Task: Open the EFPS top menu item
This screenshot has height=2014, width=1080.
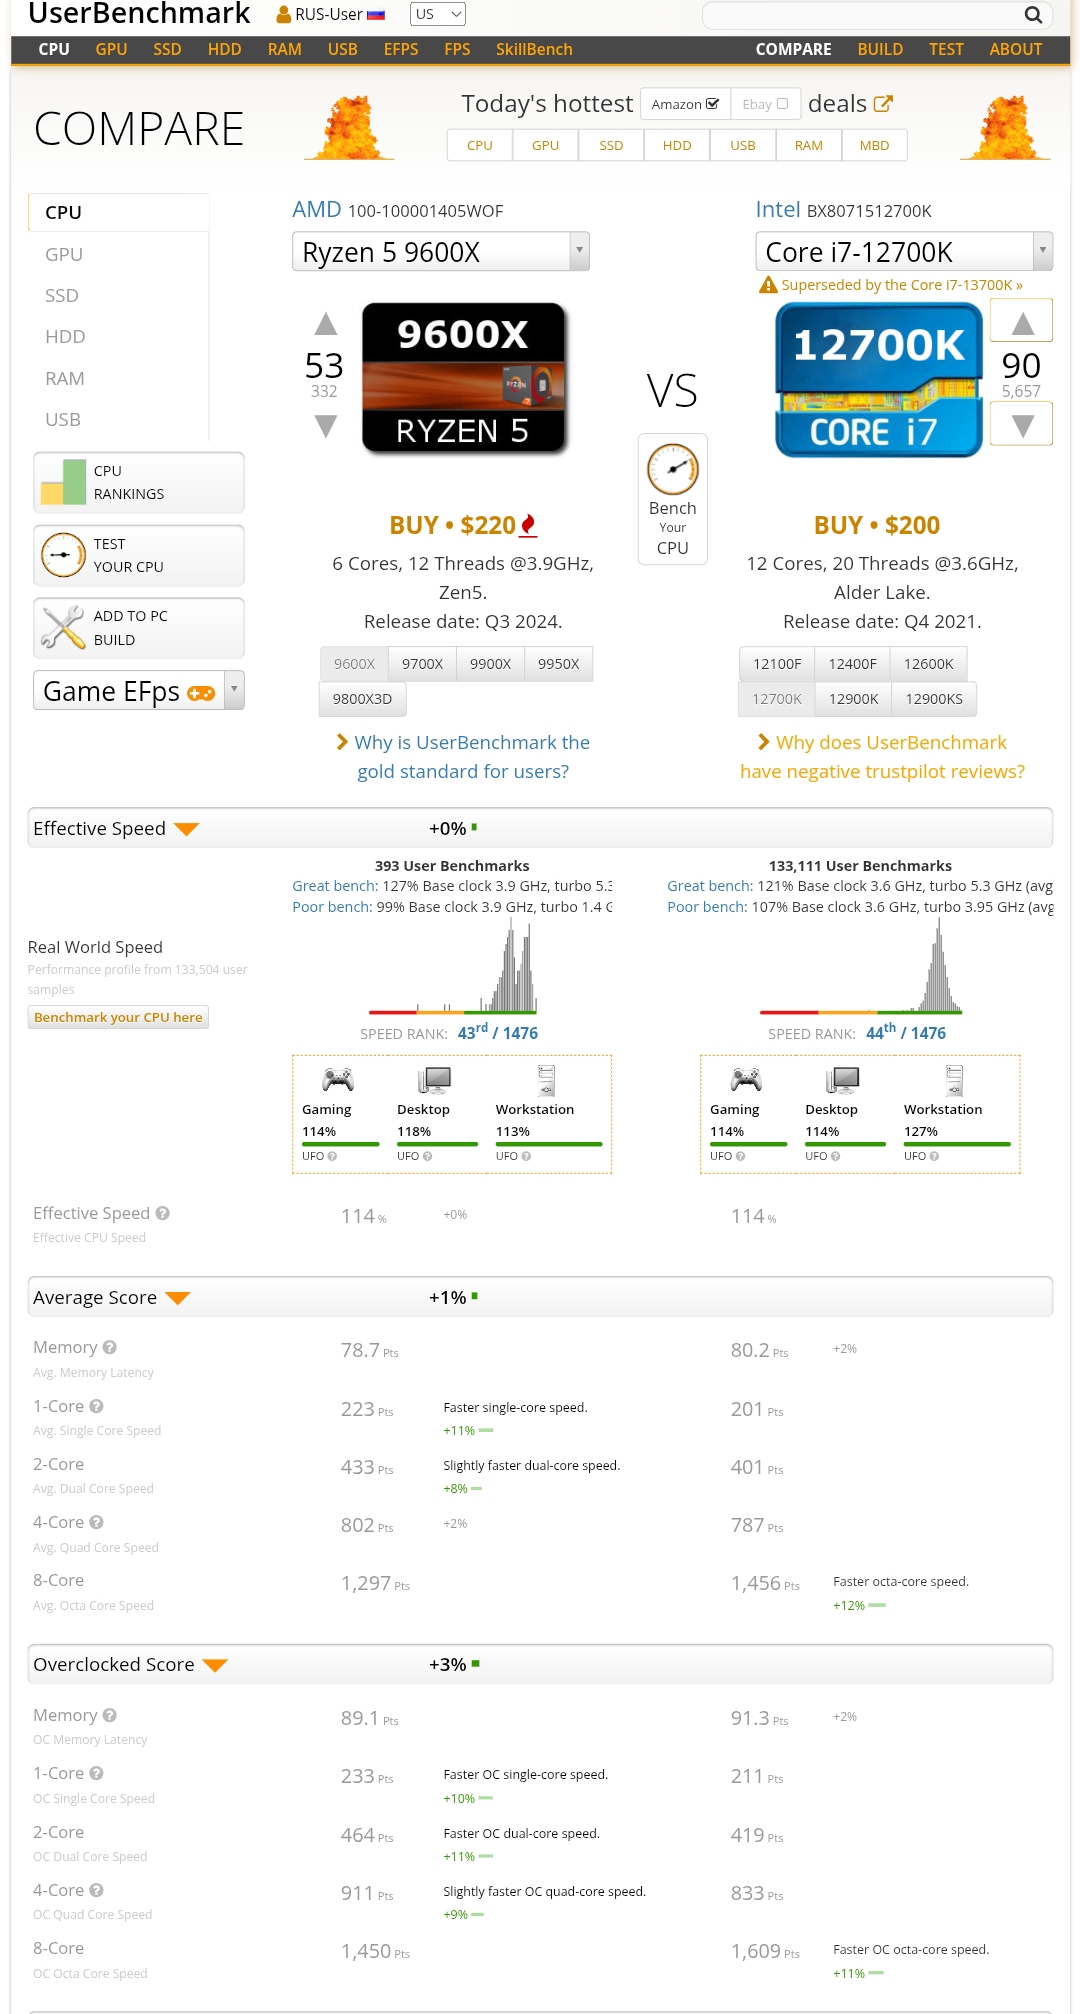Action: pos(401,49)
